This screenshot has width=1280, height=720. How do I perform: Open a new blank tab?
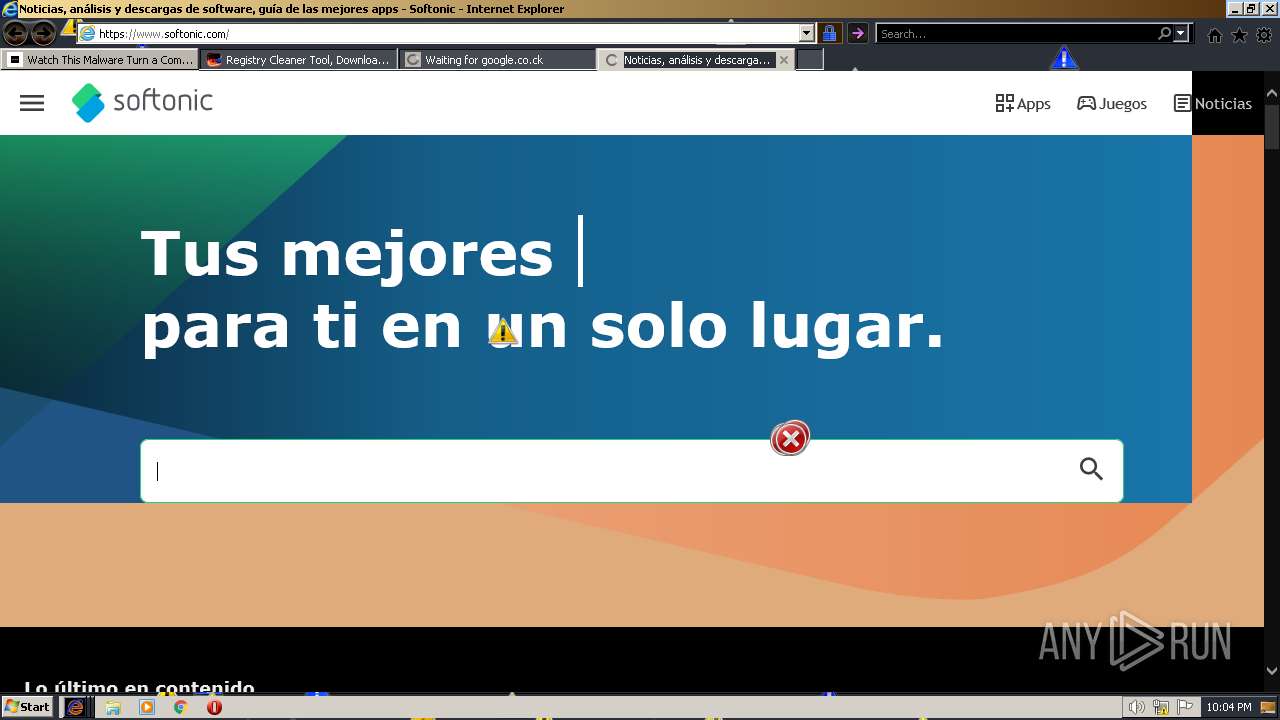click(810, 60)
